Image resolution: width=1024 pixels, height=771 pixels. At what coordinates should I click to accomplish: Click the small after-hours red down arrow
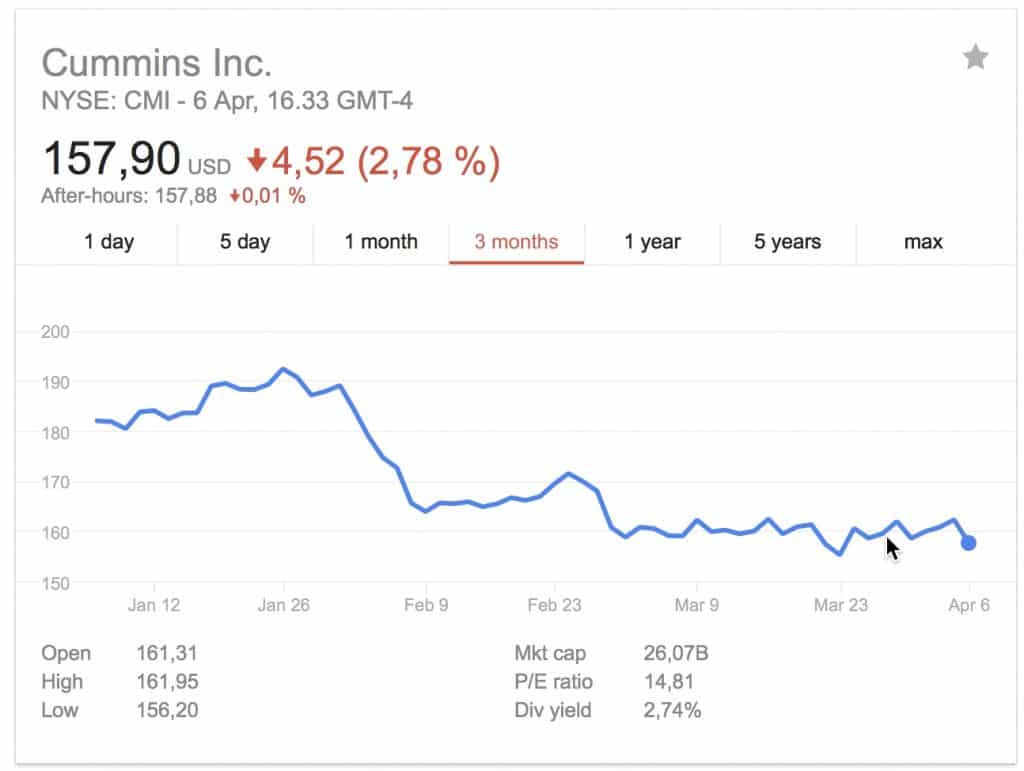point(235,197)
